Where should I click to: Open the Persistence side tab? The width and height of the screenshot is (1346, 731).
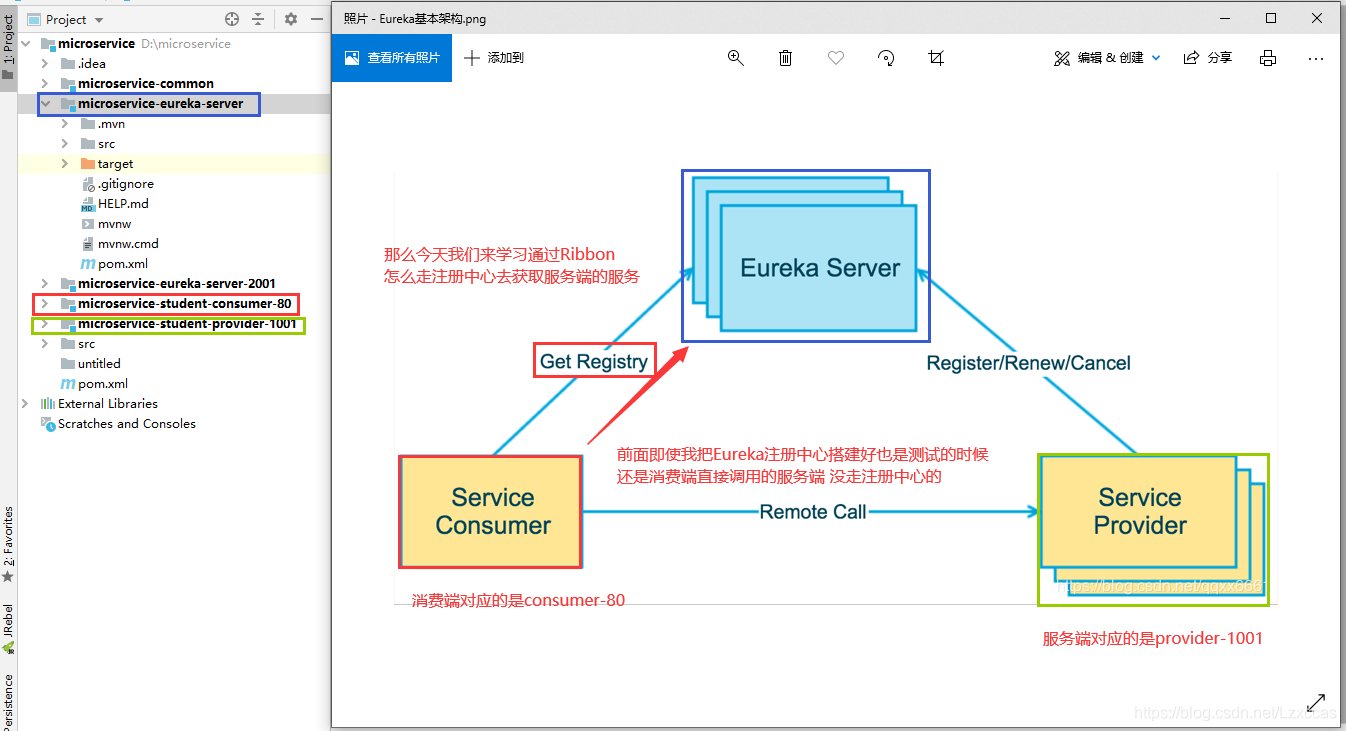pyautogui.click(x=8, y=700)
